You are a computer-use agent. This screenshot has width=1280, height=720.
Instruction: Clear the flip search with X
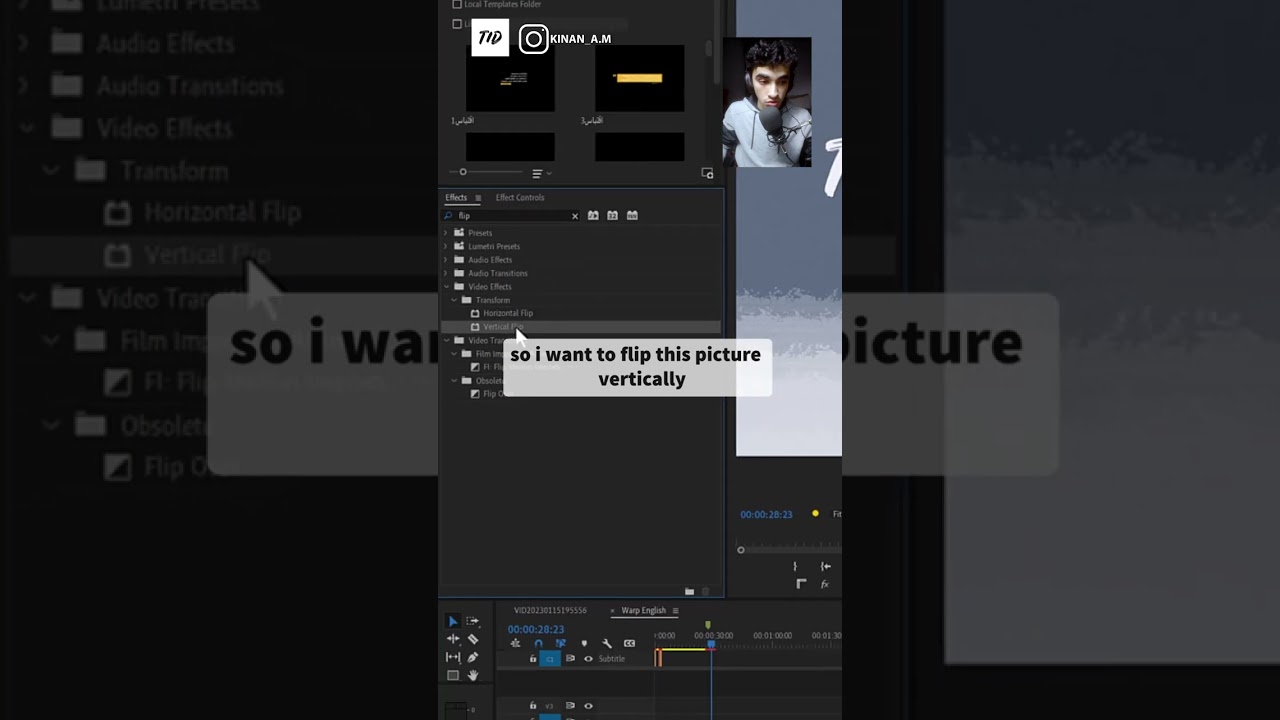coord(575,216)
